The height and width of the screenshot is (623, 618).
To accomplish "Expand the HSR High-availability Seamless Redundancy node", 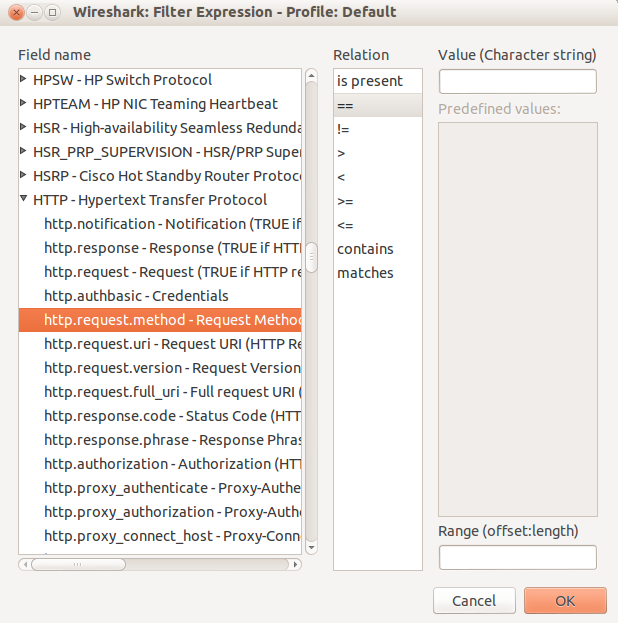I will [23, 127].
